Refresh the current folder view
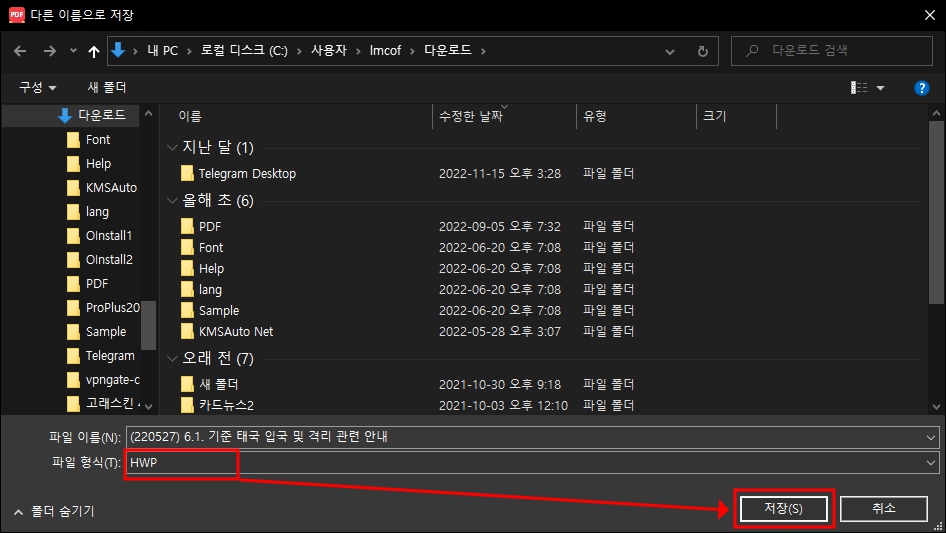Viewport: 946px width, 533px height. pos(703,51)
